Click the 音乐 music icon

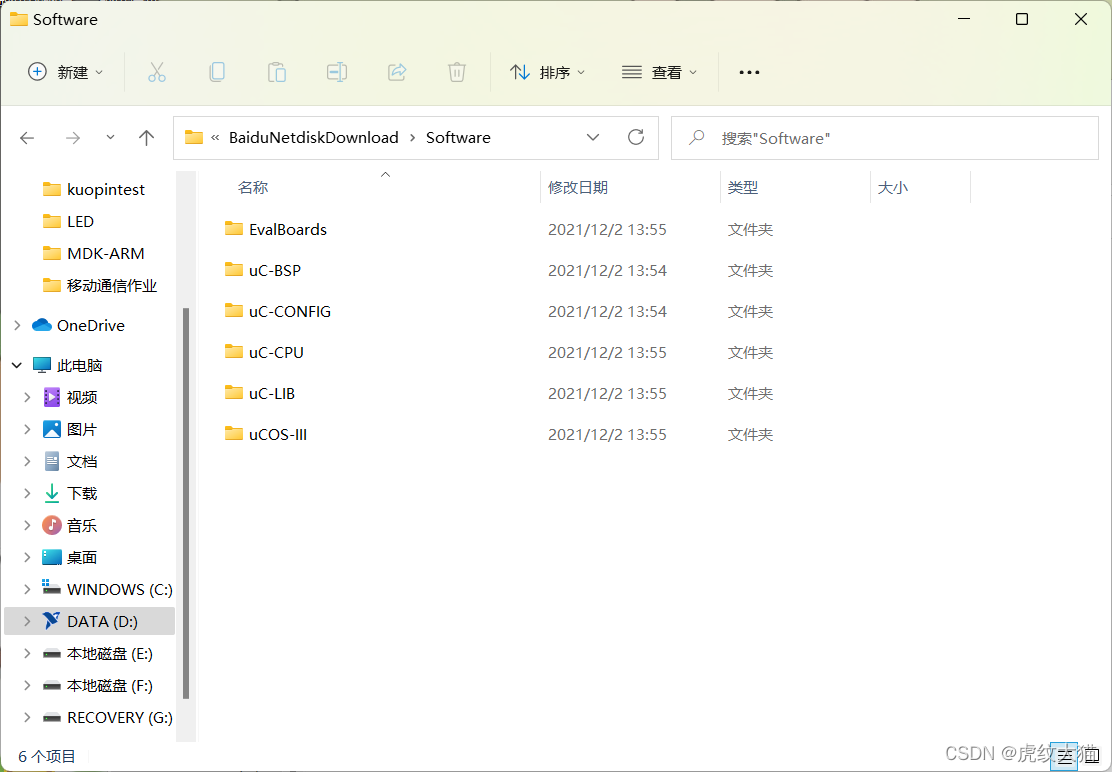[x=52, y=525]
